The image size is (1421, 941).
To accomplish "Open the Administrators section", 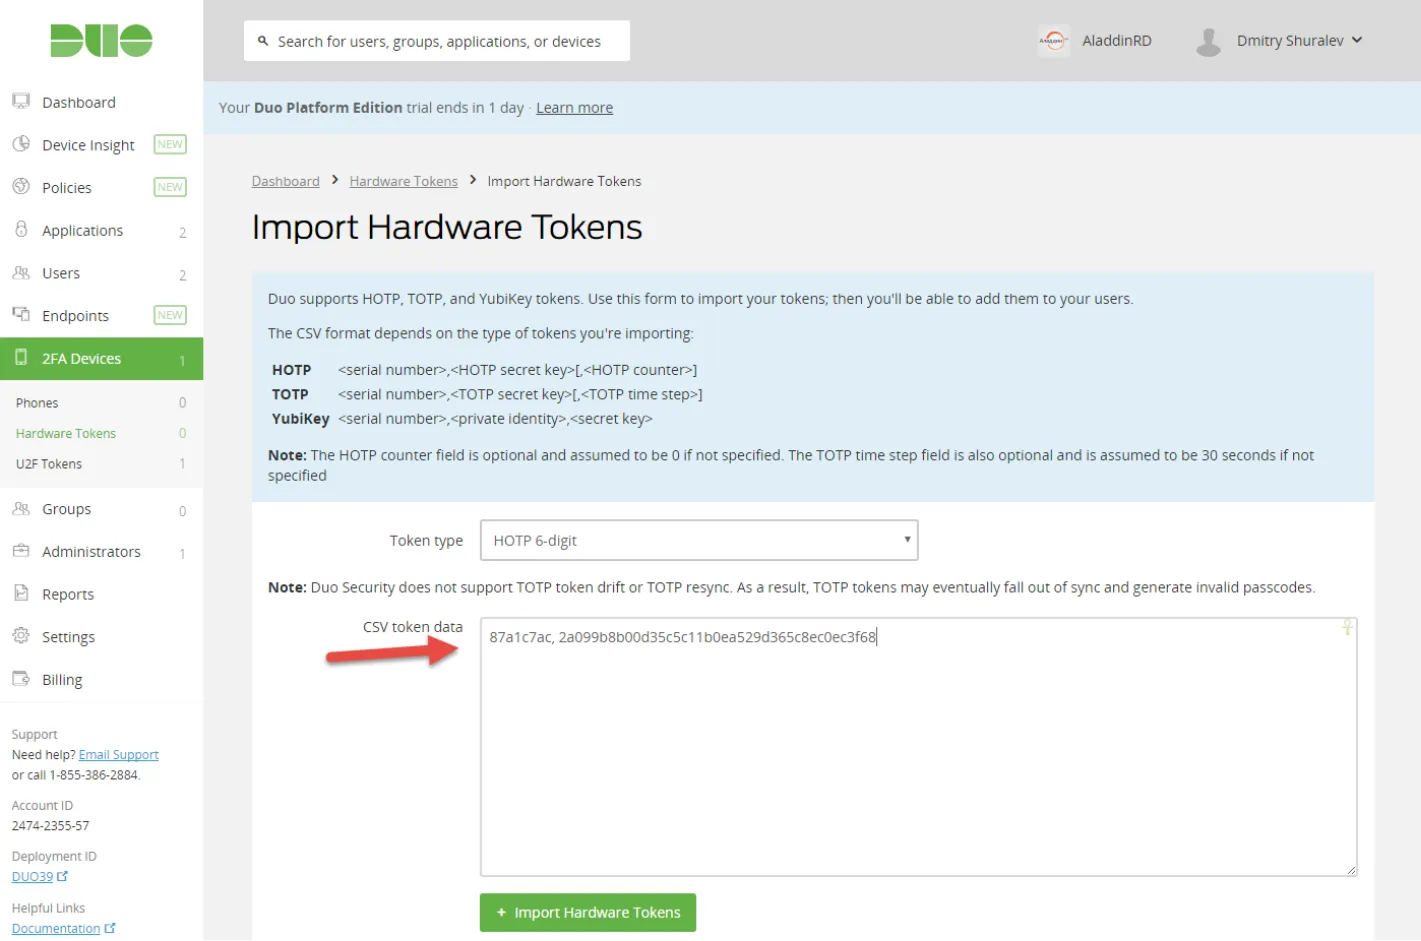I will [91, 552].
